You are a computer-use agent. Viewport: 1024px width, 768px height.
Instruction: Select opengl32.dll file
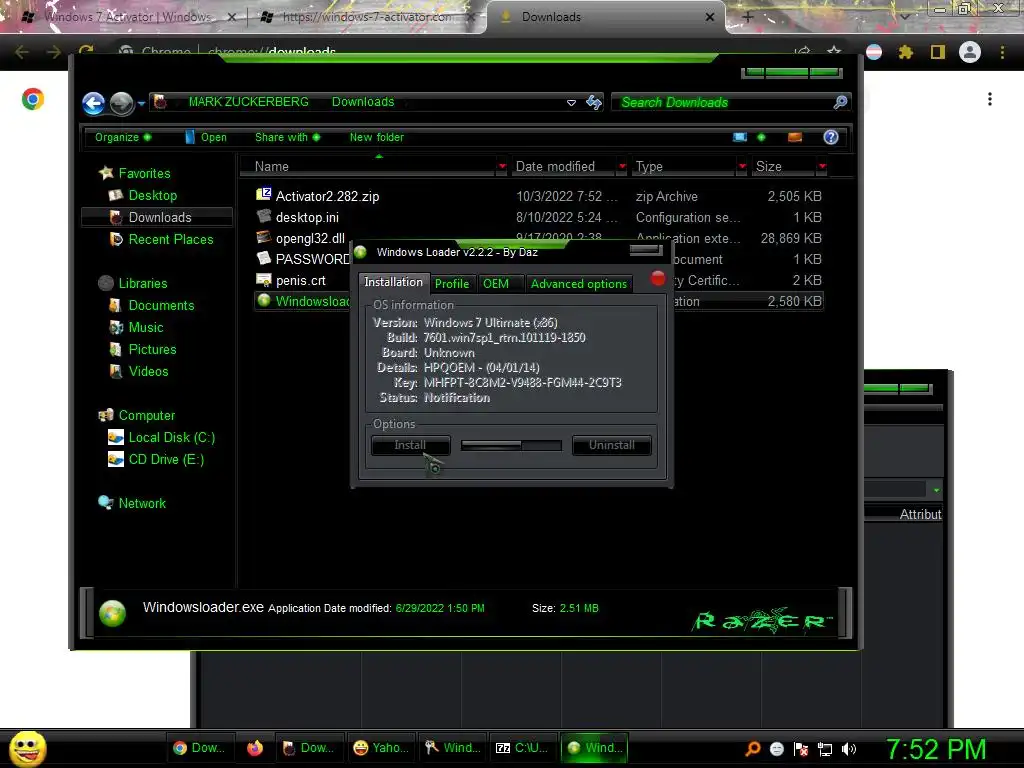coord(300,238)
